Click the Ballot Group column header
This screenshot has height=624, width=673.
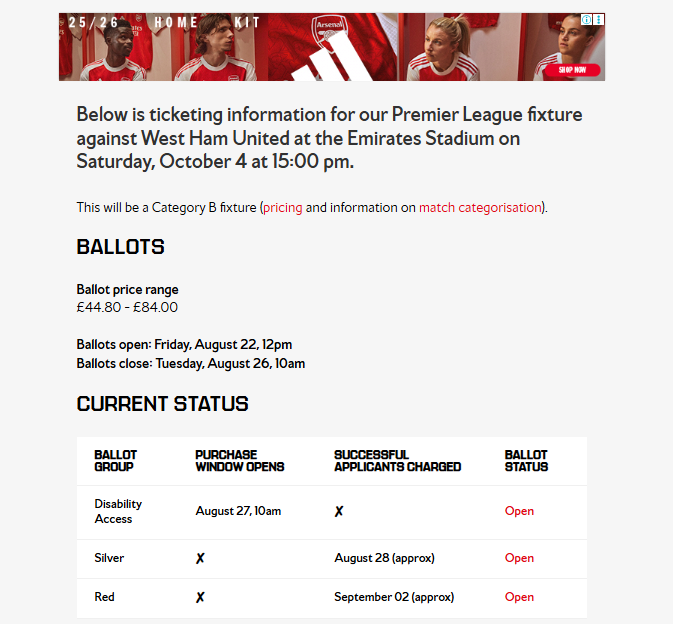pyautogui.click(x=115, y=460)
